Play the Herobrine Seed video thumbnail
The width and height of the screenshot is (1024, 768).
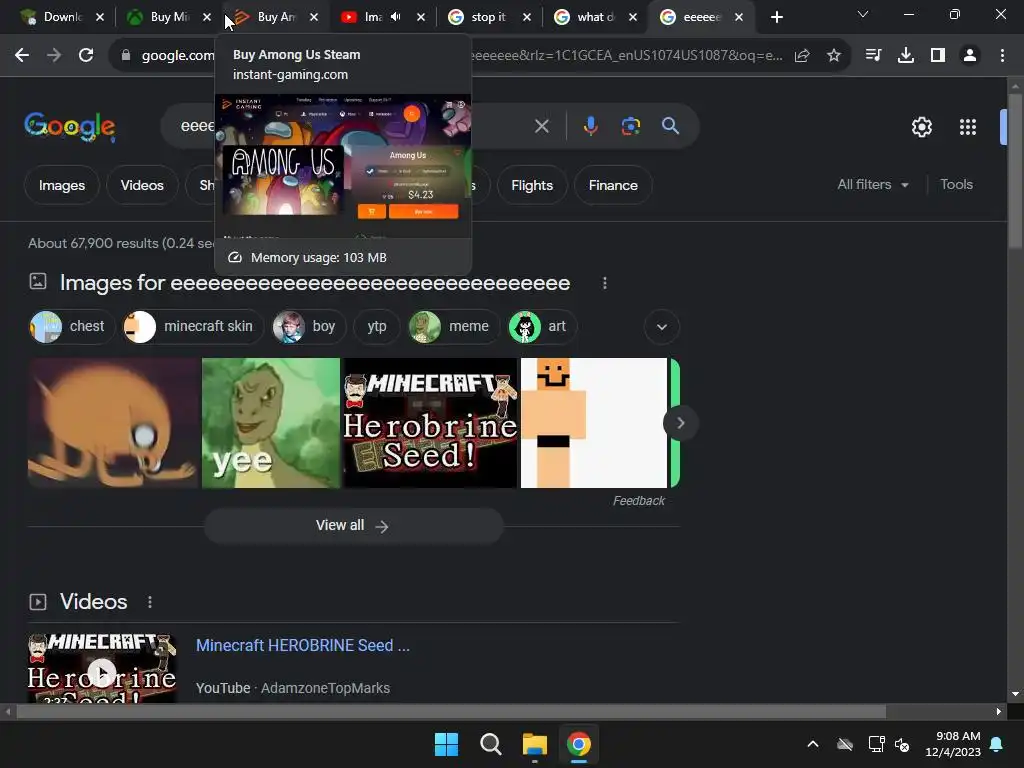102,669
